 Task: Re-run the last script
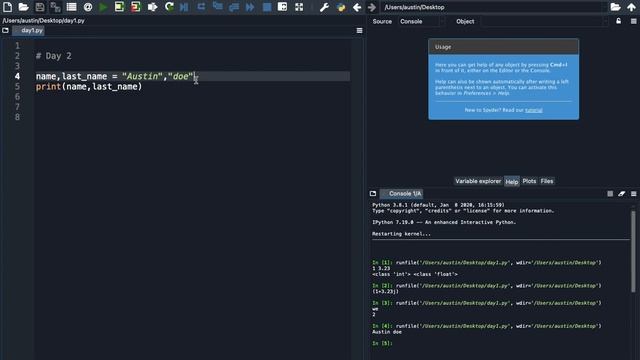click(169, 7)
